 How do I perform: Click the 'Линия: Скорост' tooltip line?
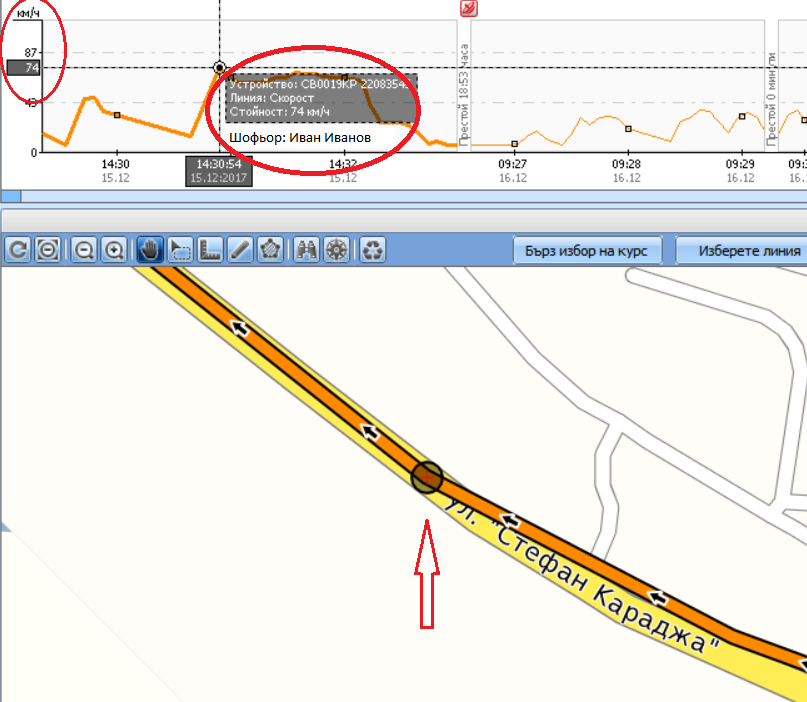[x=272, y=98]
